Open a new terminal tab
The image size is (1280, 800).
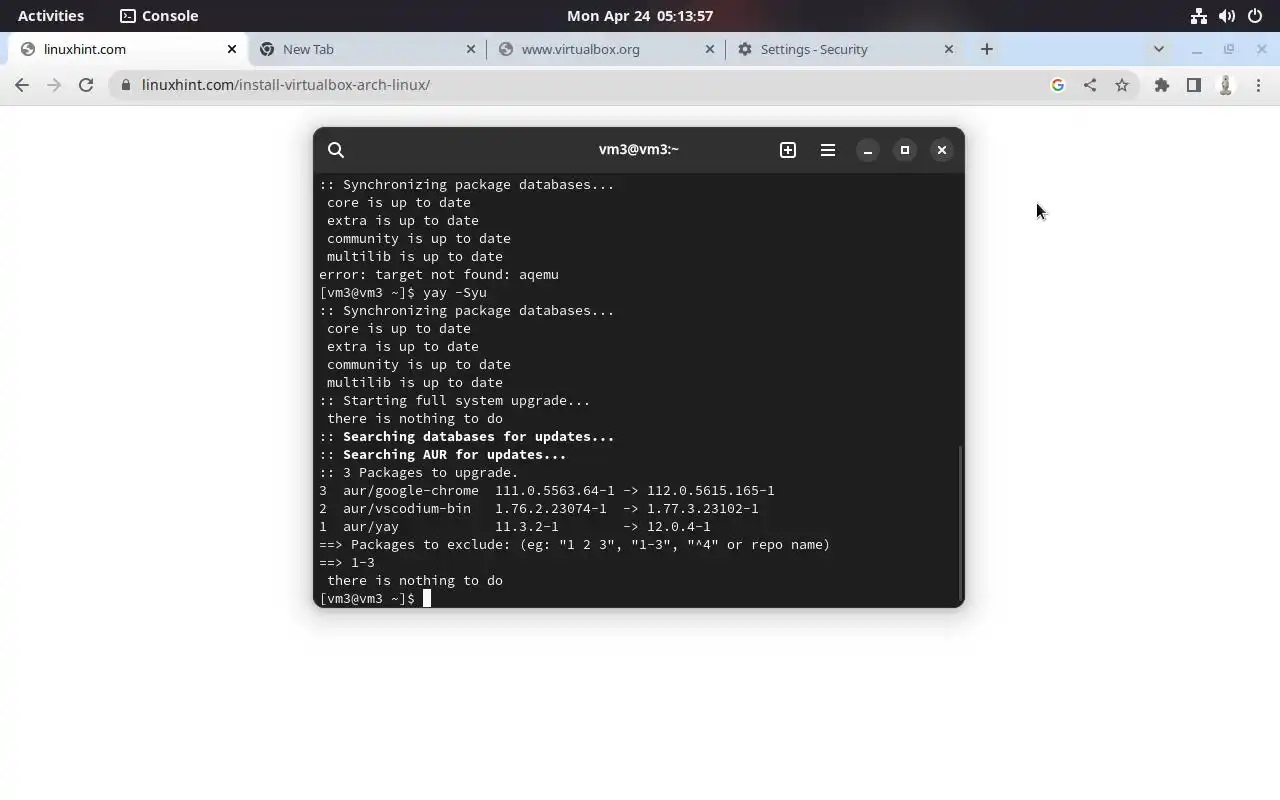[788, 150]
